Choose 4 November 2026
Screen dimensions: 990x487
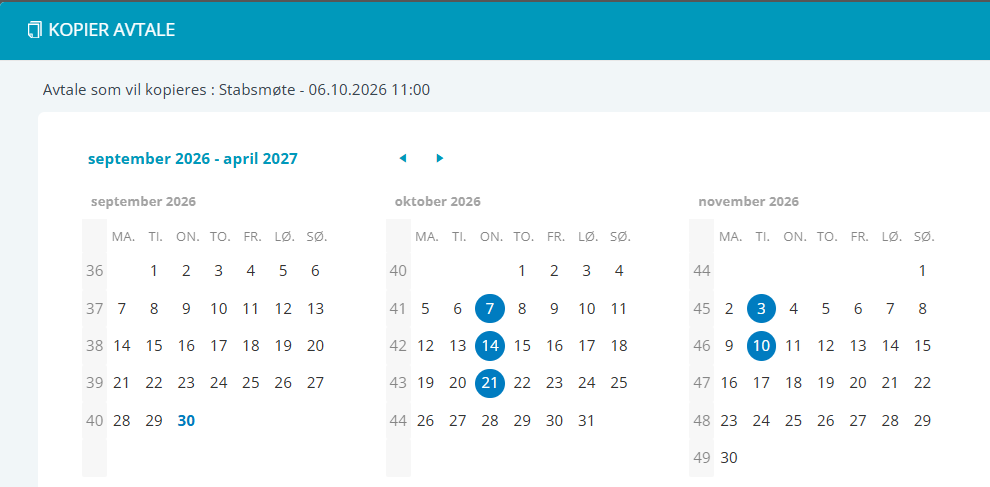(794, 309)
